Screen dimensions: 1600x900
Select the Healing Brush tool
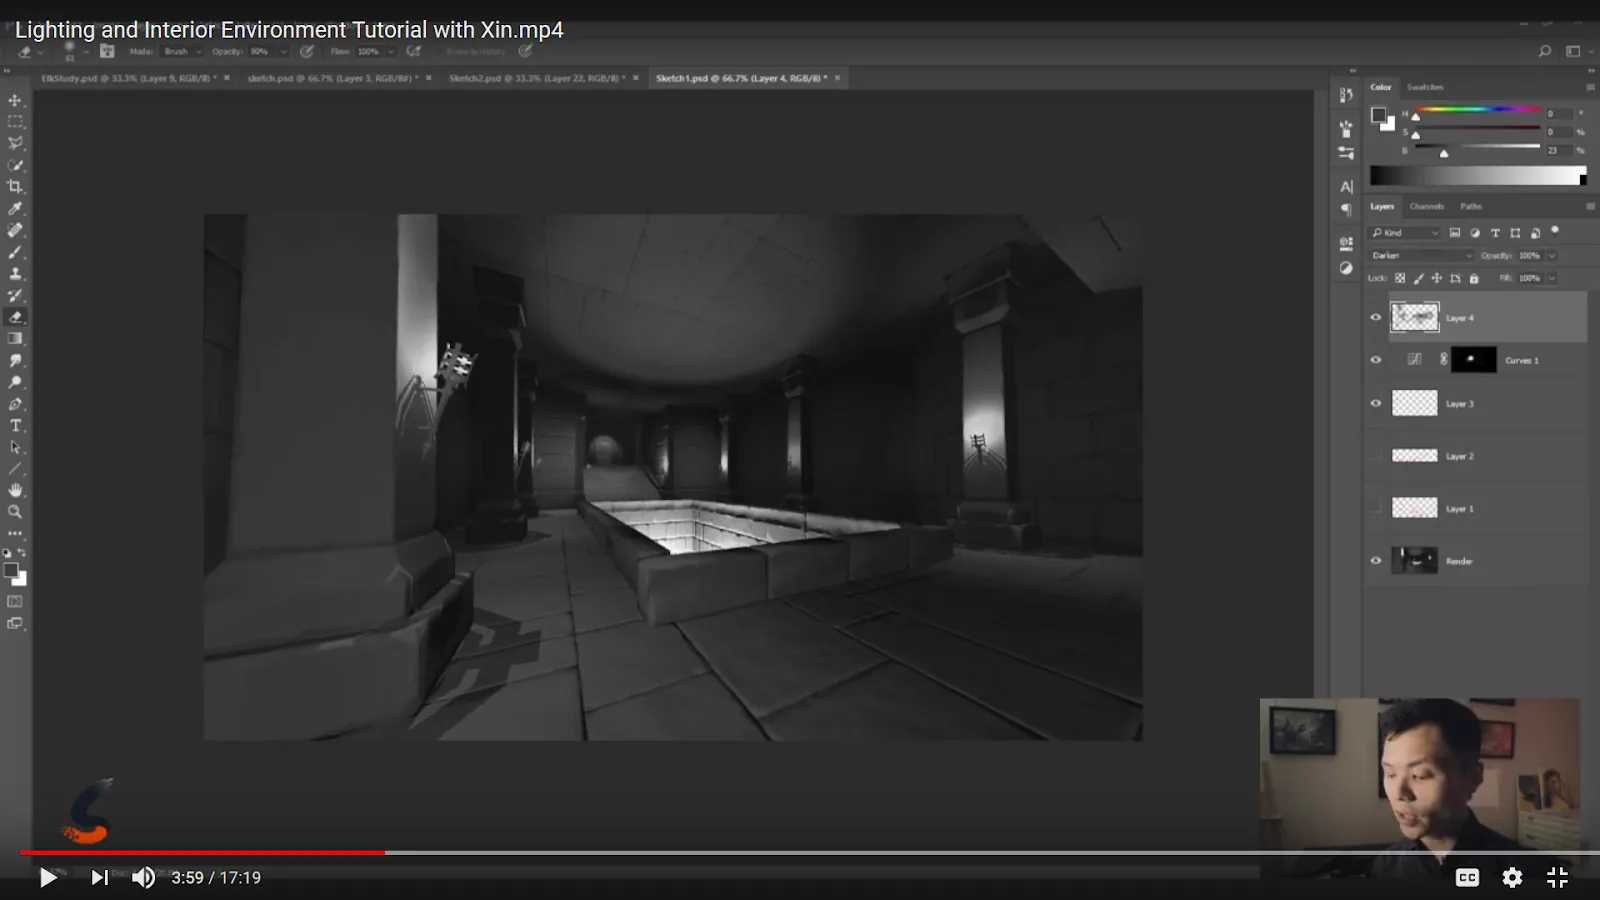point(15,230)
